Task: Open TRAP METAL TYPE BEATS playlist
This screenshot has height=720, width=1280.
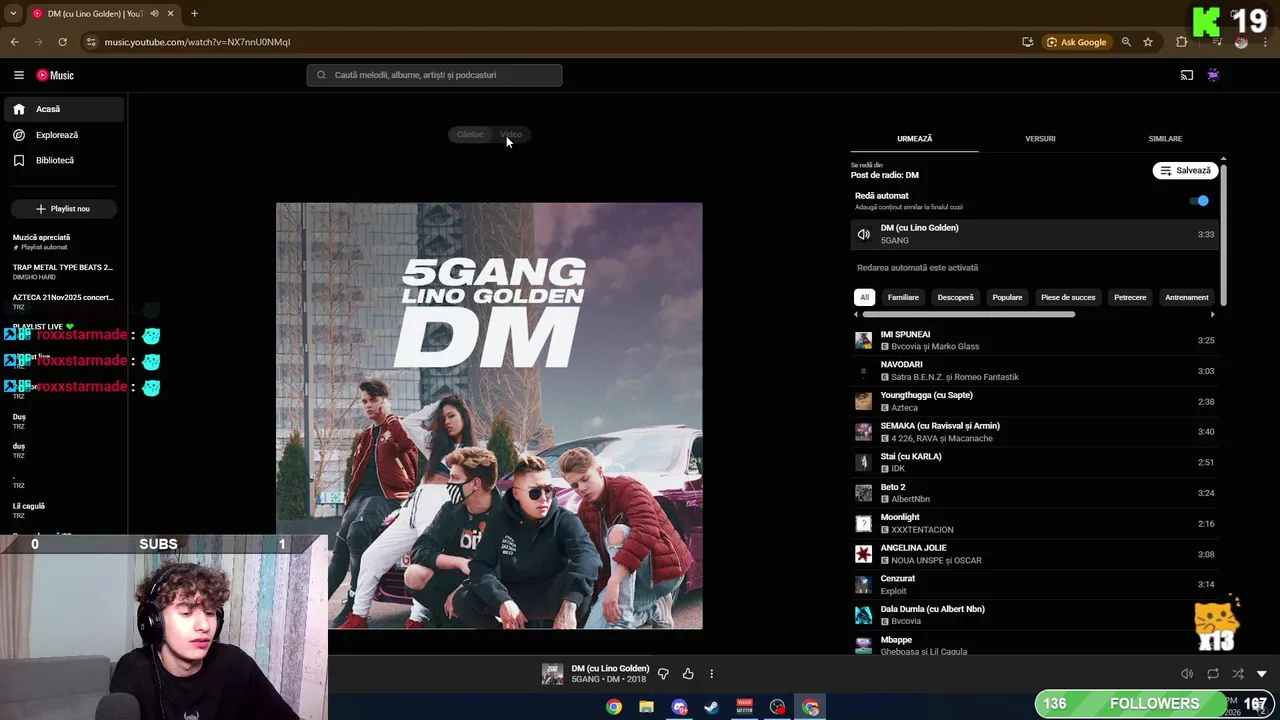Action: point(64,272)
